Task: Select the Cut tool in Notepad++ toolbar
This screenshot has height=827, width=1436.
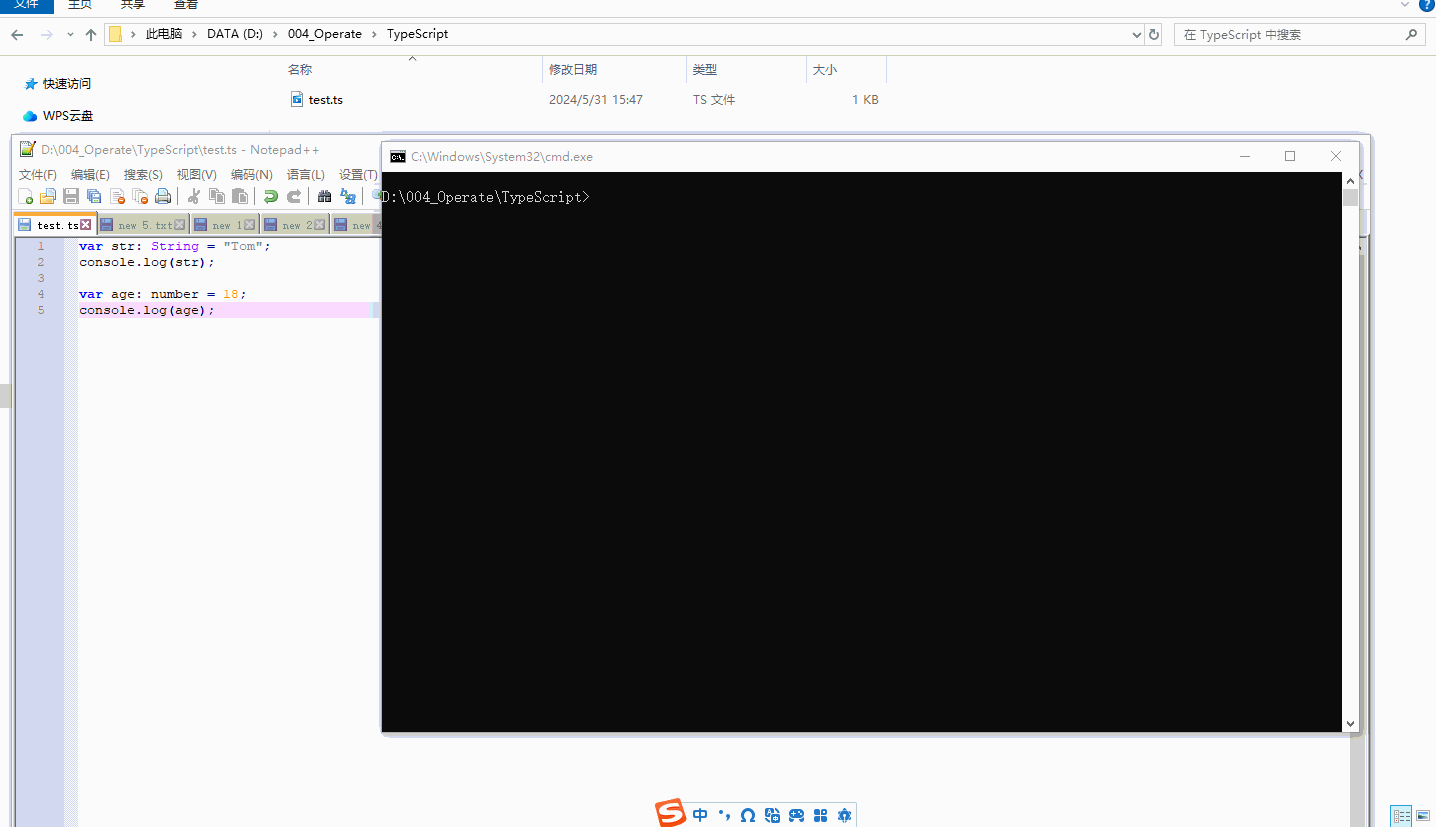Action: point(194,196)
